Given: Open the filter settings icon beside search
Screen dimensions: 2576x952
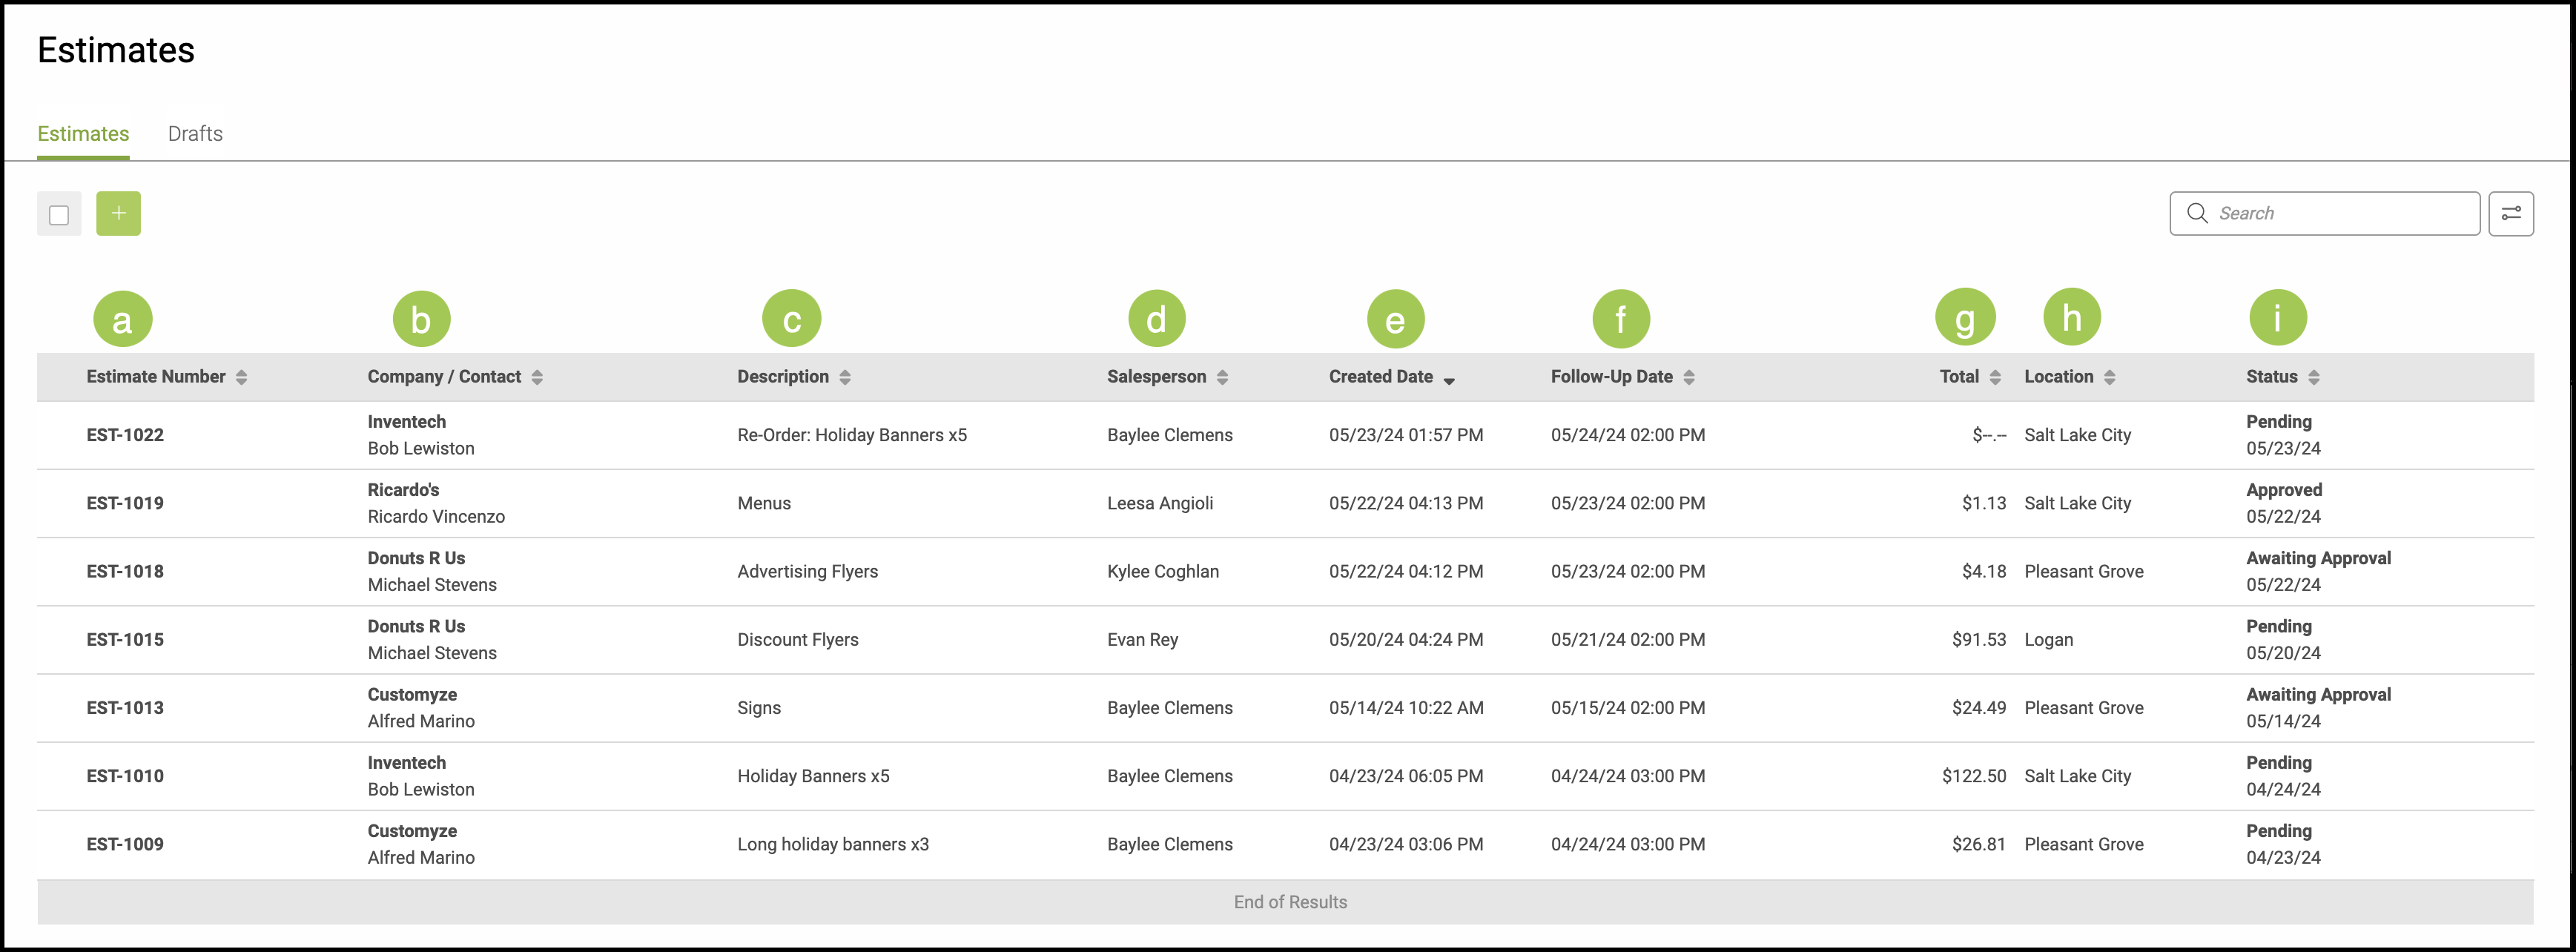Looking at the screenshot, I should [x=2510, y=214].
